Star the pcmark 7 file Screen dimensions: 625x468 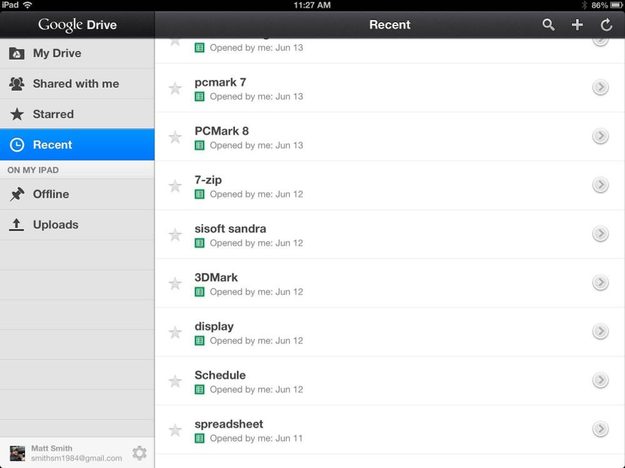[x=175, y=88]
